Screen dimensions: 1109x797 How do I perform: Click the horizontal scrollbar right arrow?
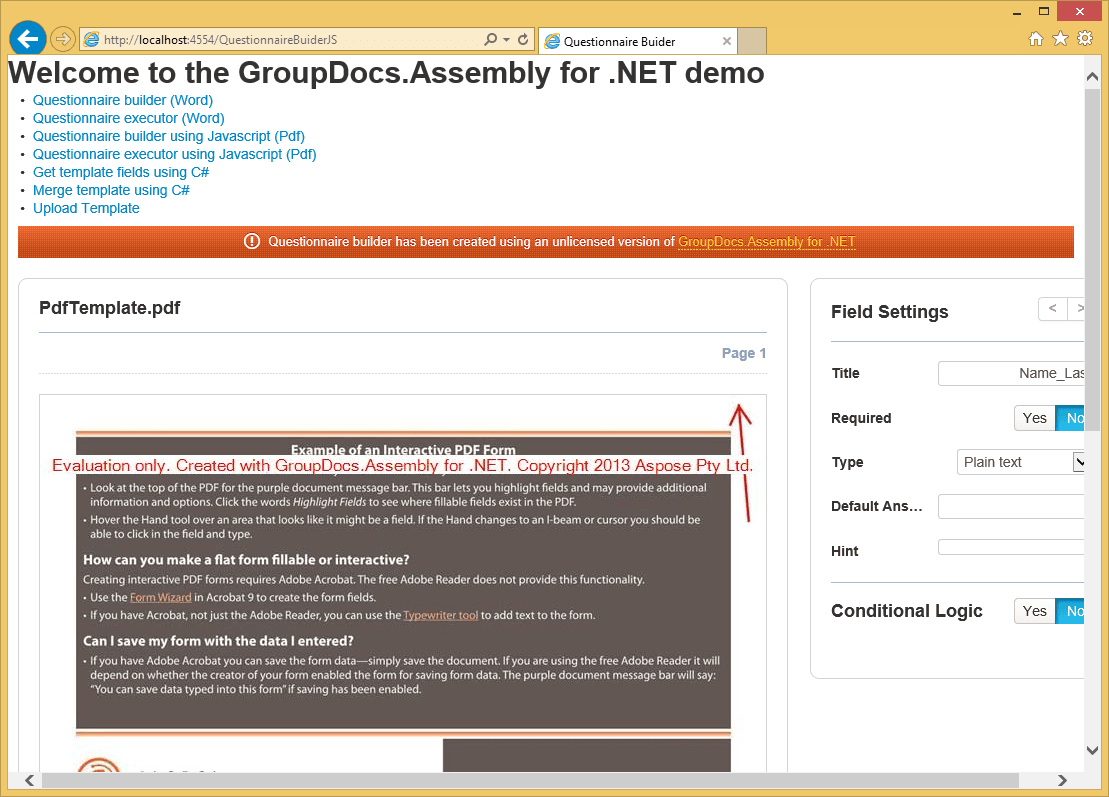pyautogui.click(x=1062, y=780)
